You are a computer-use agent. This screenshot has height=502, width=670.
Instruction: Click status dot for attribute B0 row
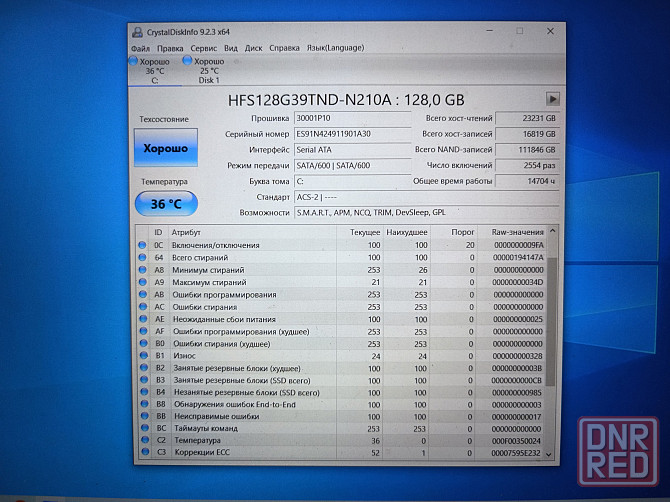[144, 343]
